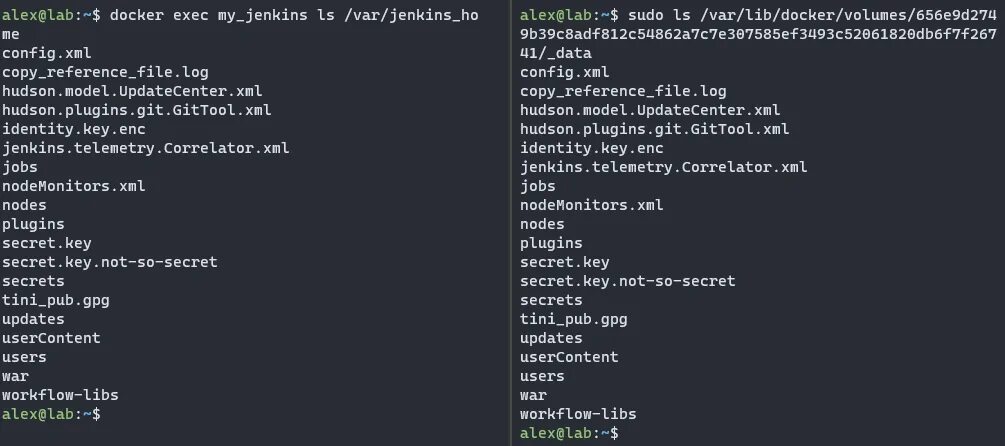Click secret.key in the right pane

(x=565, y=262)
